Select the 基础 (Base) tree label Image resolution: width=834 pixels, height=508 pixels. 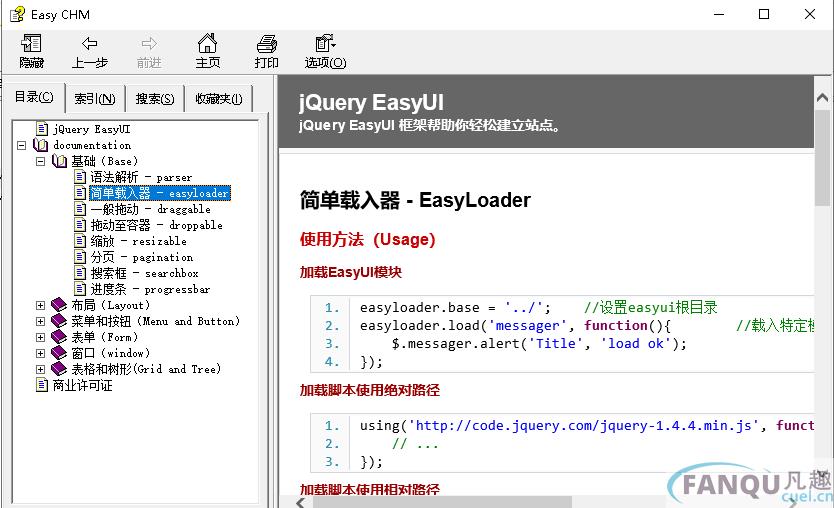[105, 161]
